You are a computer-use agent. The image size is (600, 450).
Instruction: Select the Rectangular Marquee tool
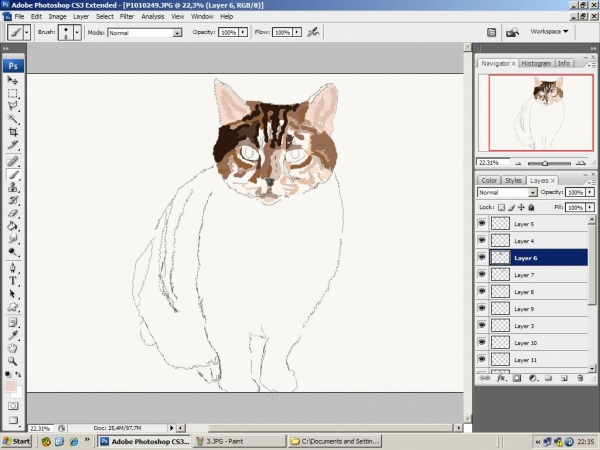point(13,93)
